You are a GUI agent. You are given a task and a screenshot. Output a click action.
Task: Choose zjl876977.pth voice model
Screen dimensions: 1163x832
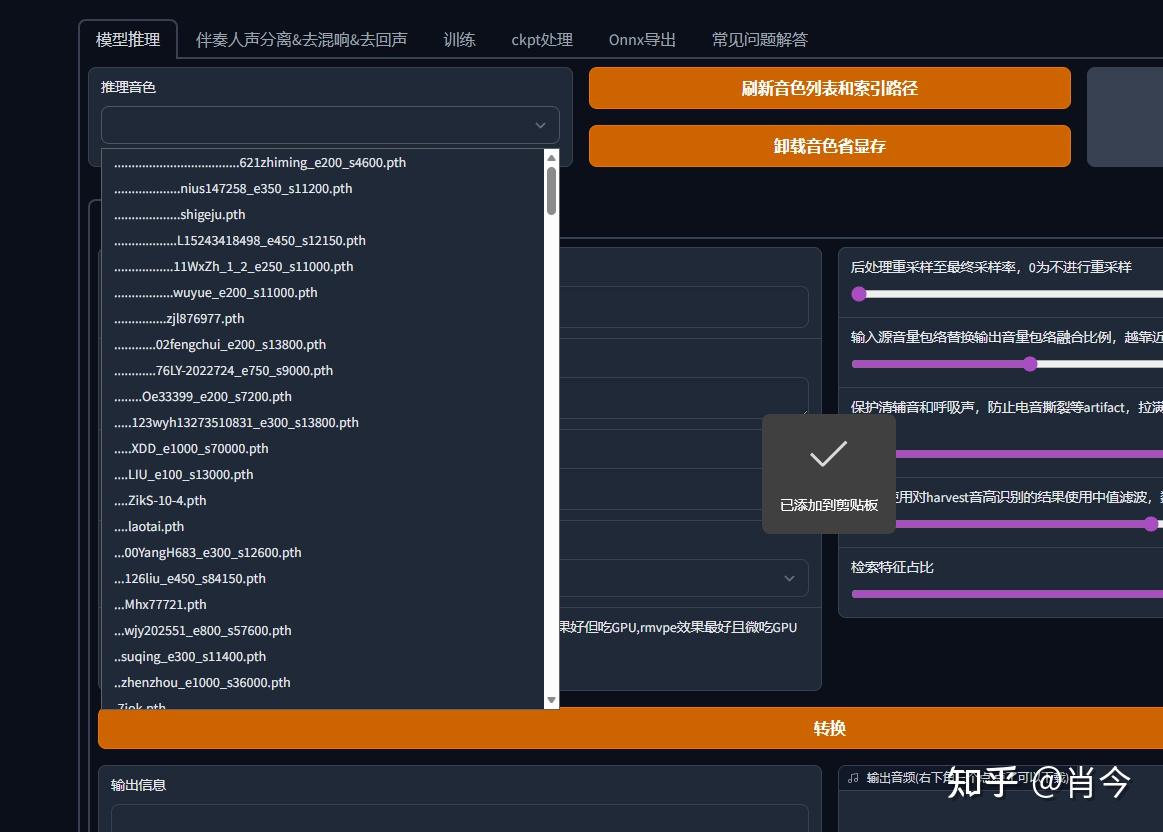click(x=323, y=318)
